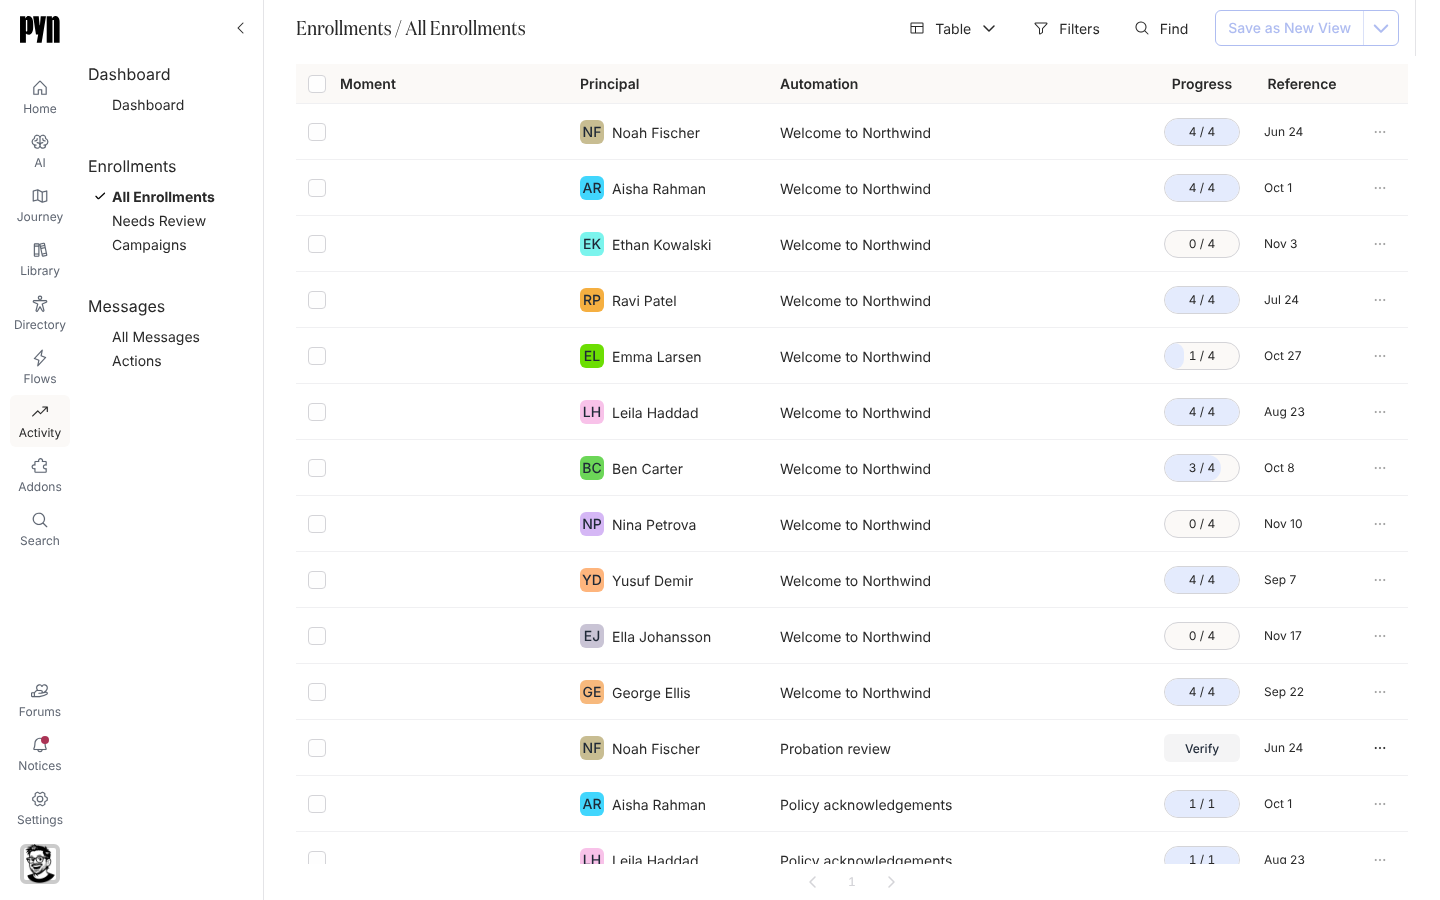This screenshot has width=1440, height=900.
Task: Open Notices bell icon
Action: tap(40, 754)
